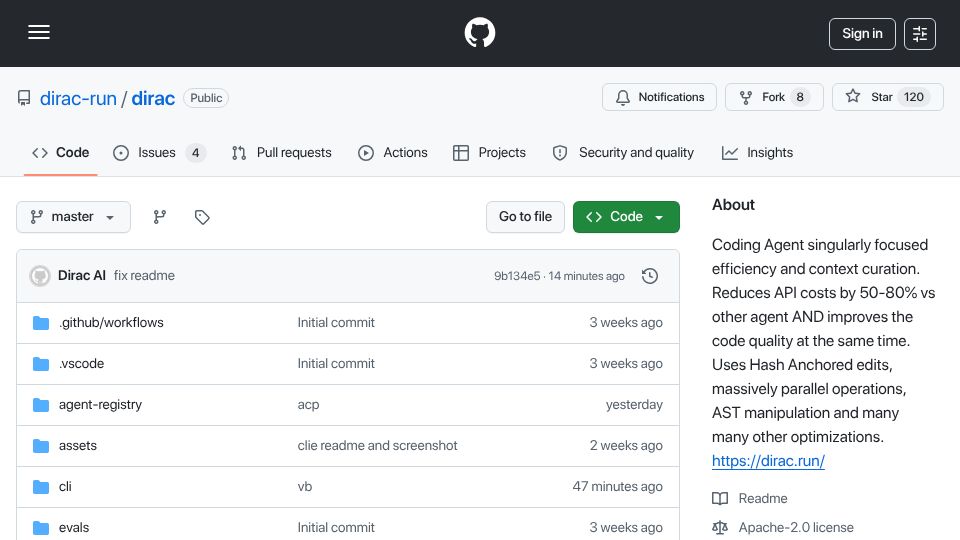The width and height of the screenshot is (960, 540).
Task: Click the Go to file button
Action: point(525,217)
